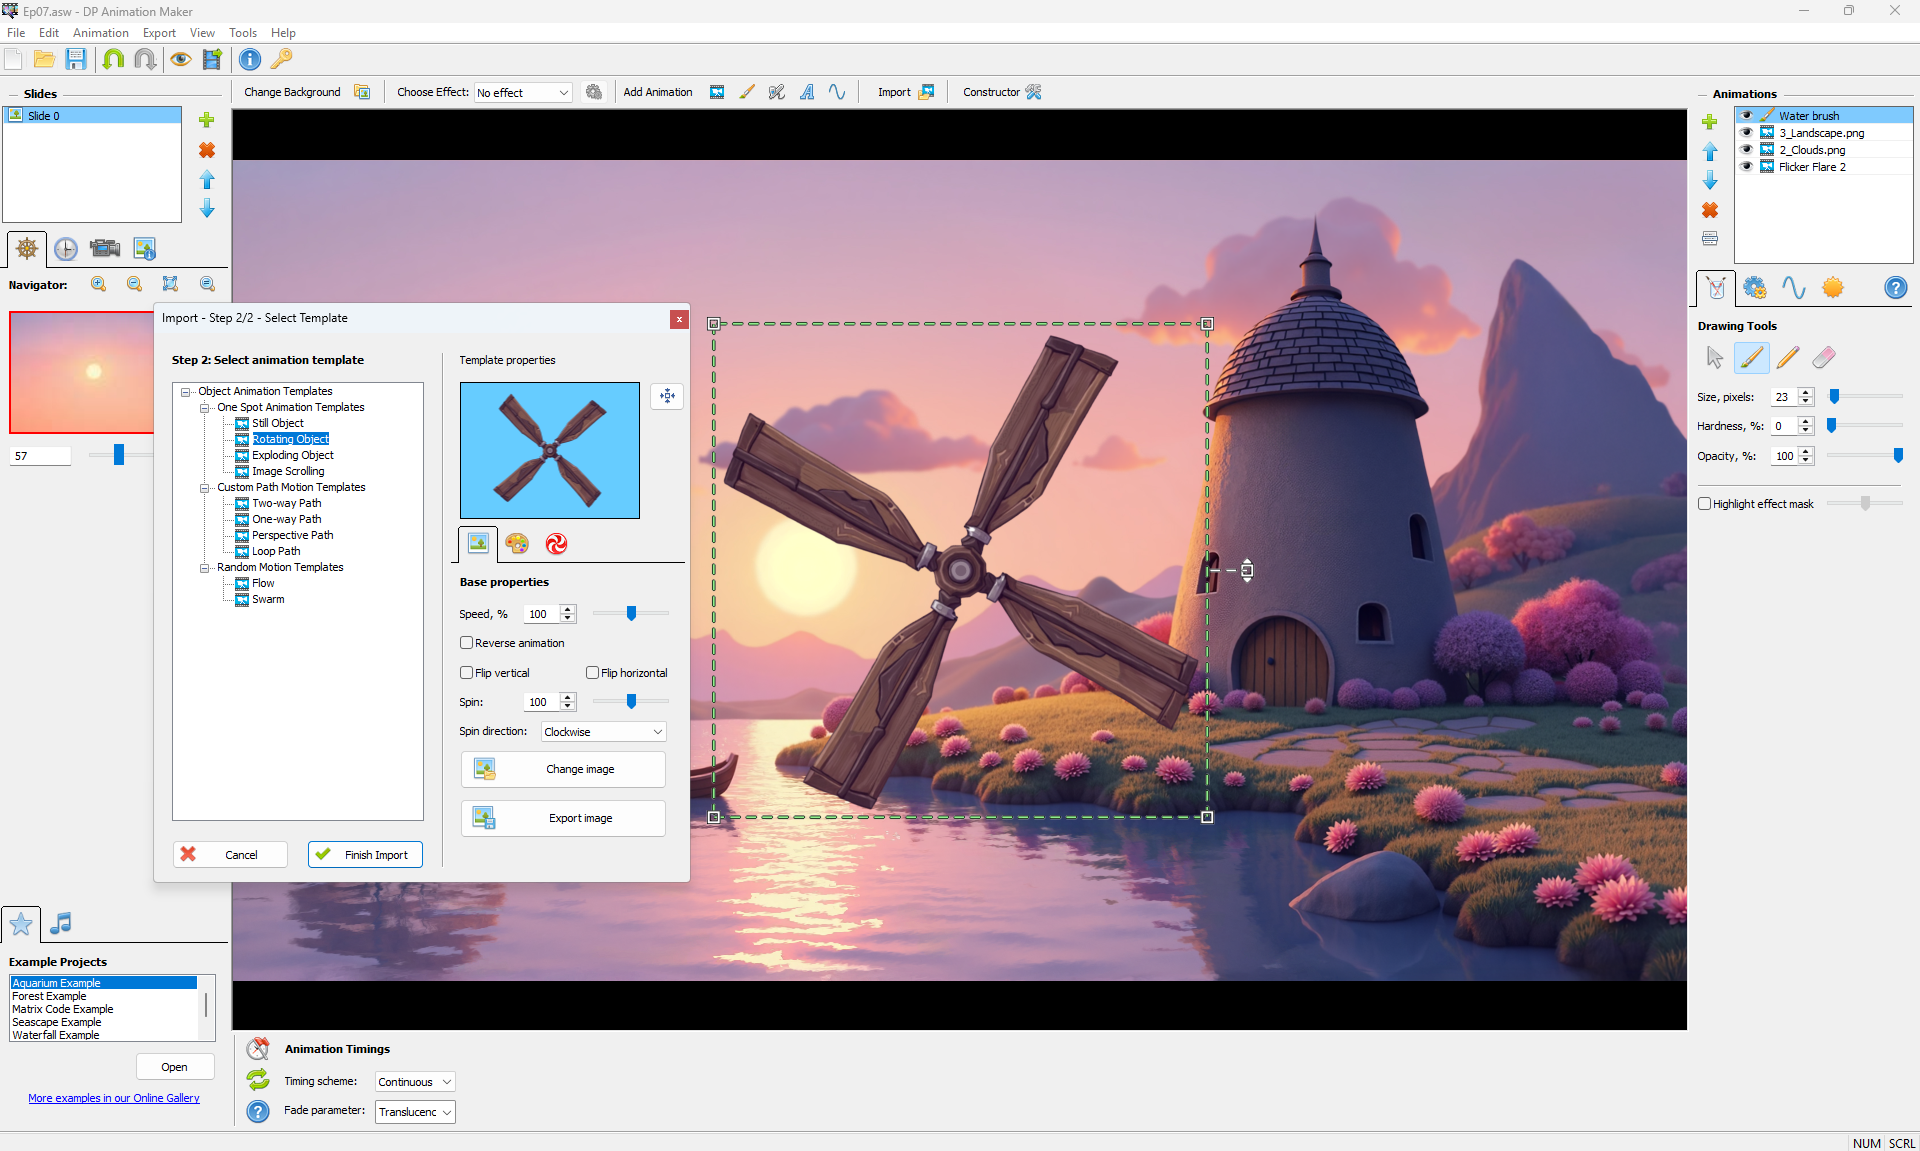This screenshot has width=1920, height=1151.
Task: Select the water brush drawing tool
Action: (x=1751, y=358)
